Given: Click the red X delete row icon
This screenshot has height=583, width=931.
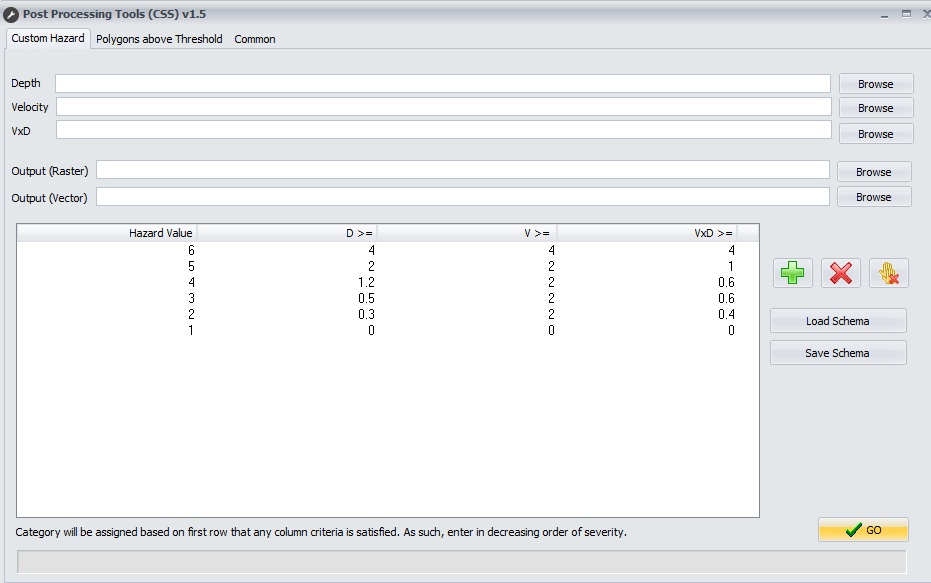Looking at the screenshot, I should pyautogui.click(x=841, y=273).
